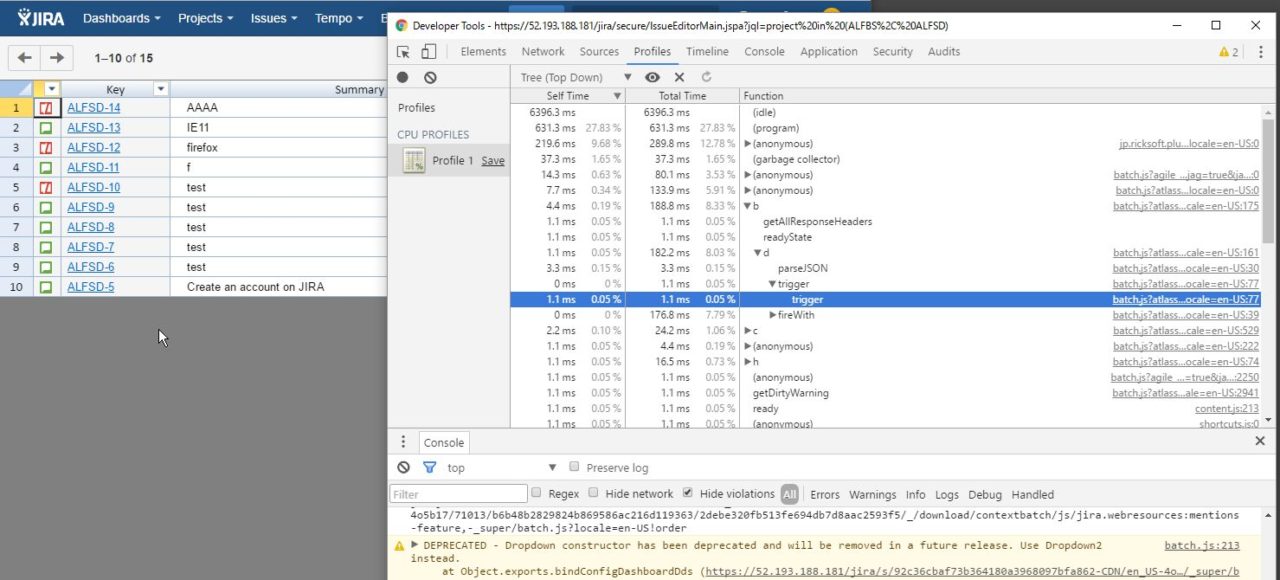Click the Profile 1 CPU profile icon

pyautogui.click(x=414, y=160)
